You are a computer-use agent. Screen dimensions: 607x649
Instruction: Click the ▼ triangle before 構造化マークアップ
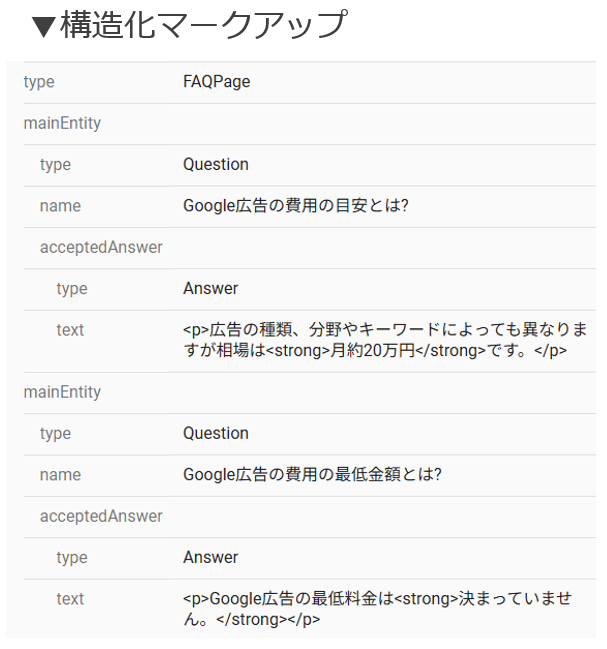[x=43, y=27]
